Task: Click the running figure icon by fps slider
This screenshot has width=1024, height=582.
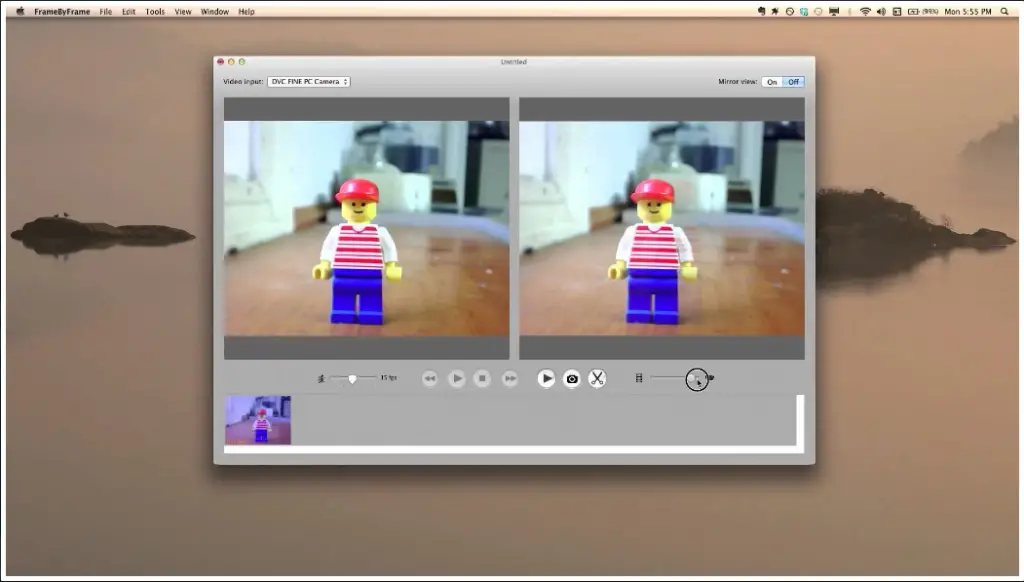Action: coord(321,378)
